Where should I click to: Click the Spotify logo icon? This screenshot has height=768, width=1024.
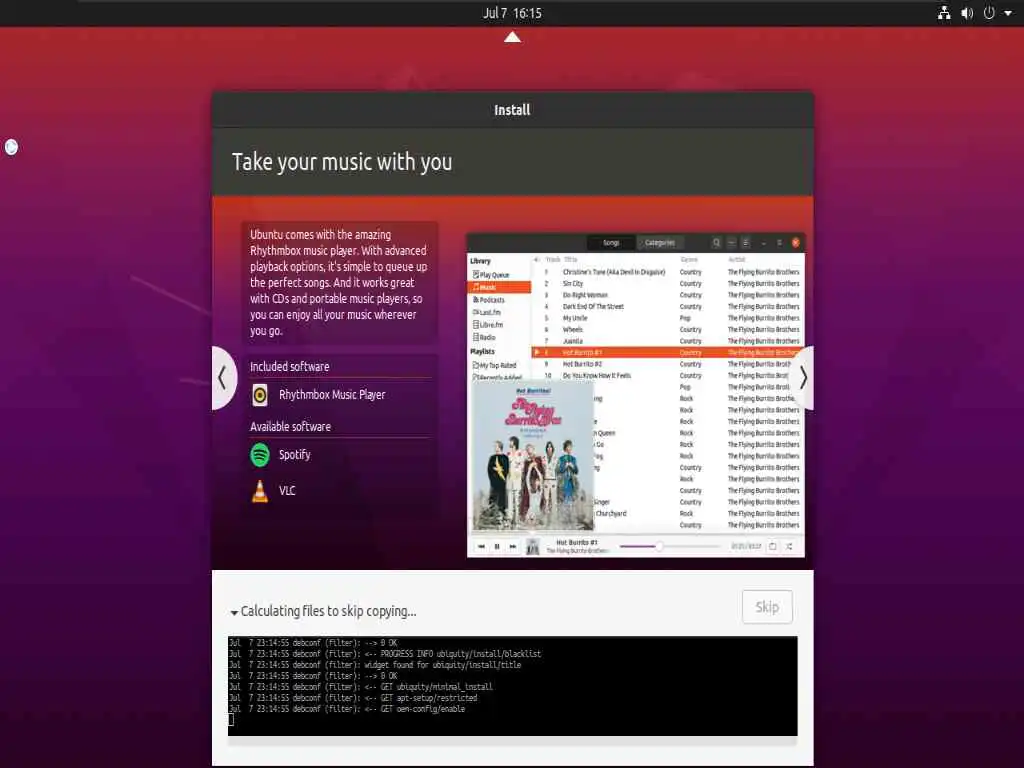coord(260,455)
